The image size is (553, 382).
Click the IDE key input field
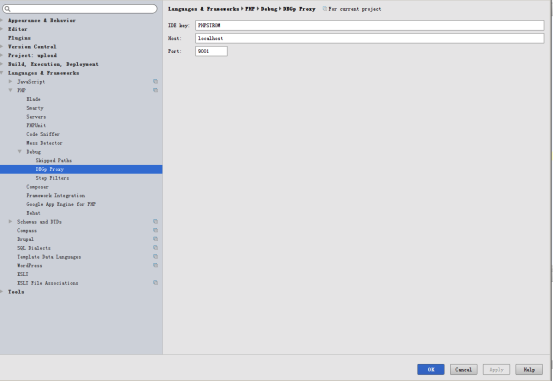370,25
